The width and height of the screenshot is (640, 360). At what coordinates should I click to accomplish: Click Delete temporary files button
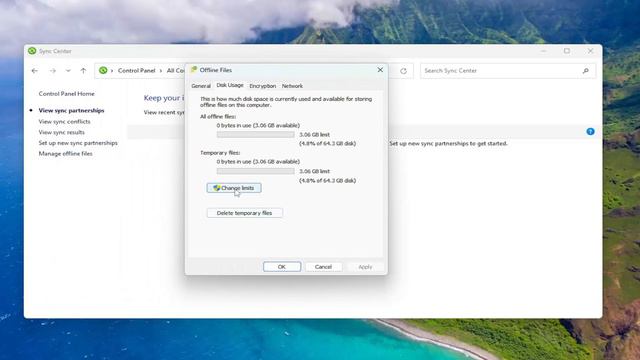point(244,213)
